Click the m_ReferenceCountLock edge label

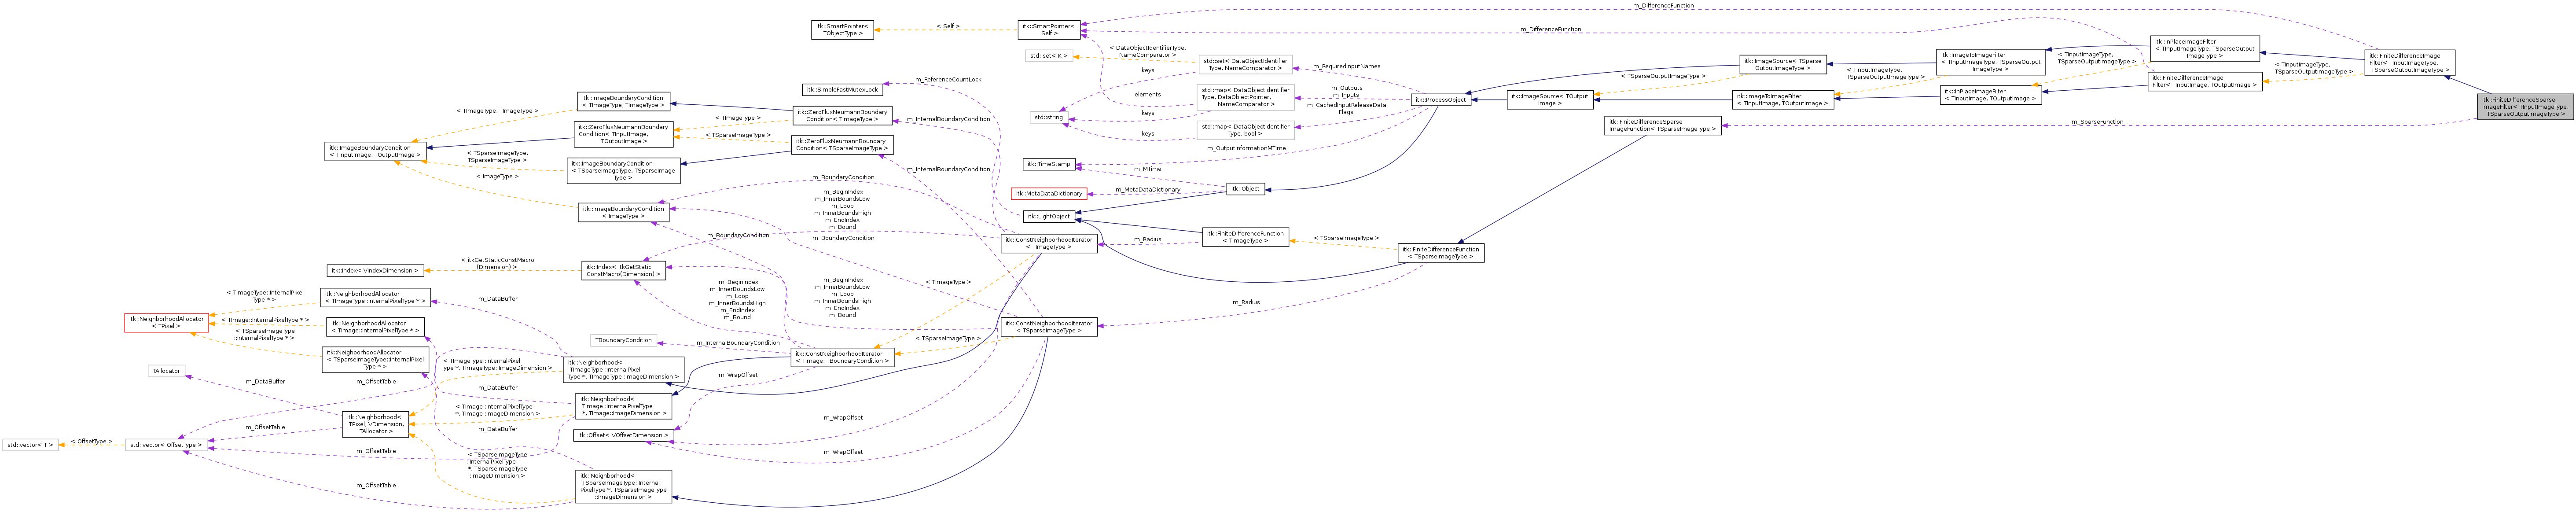(948, 80)
